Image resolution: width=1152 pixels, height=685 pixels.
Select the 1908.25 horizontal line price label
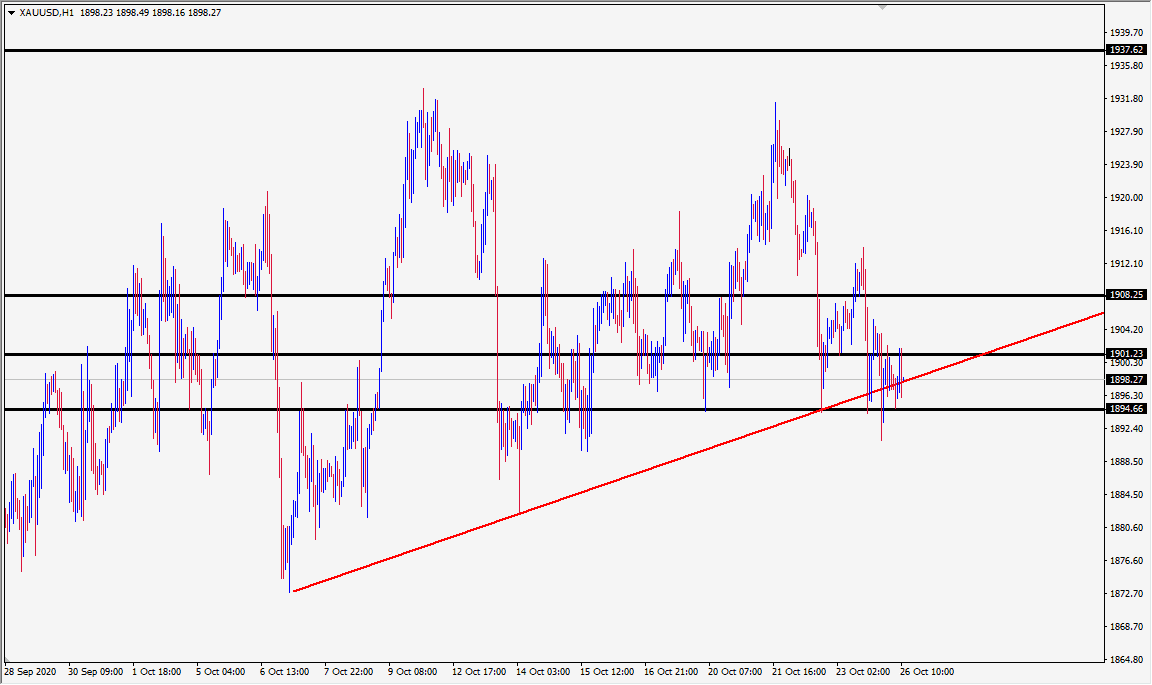(1126, 295)
